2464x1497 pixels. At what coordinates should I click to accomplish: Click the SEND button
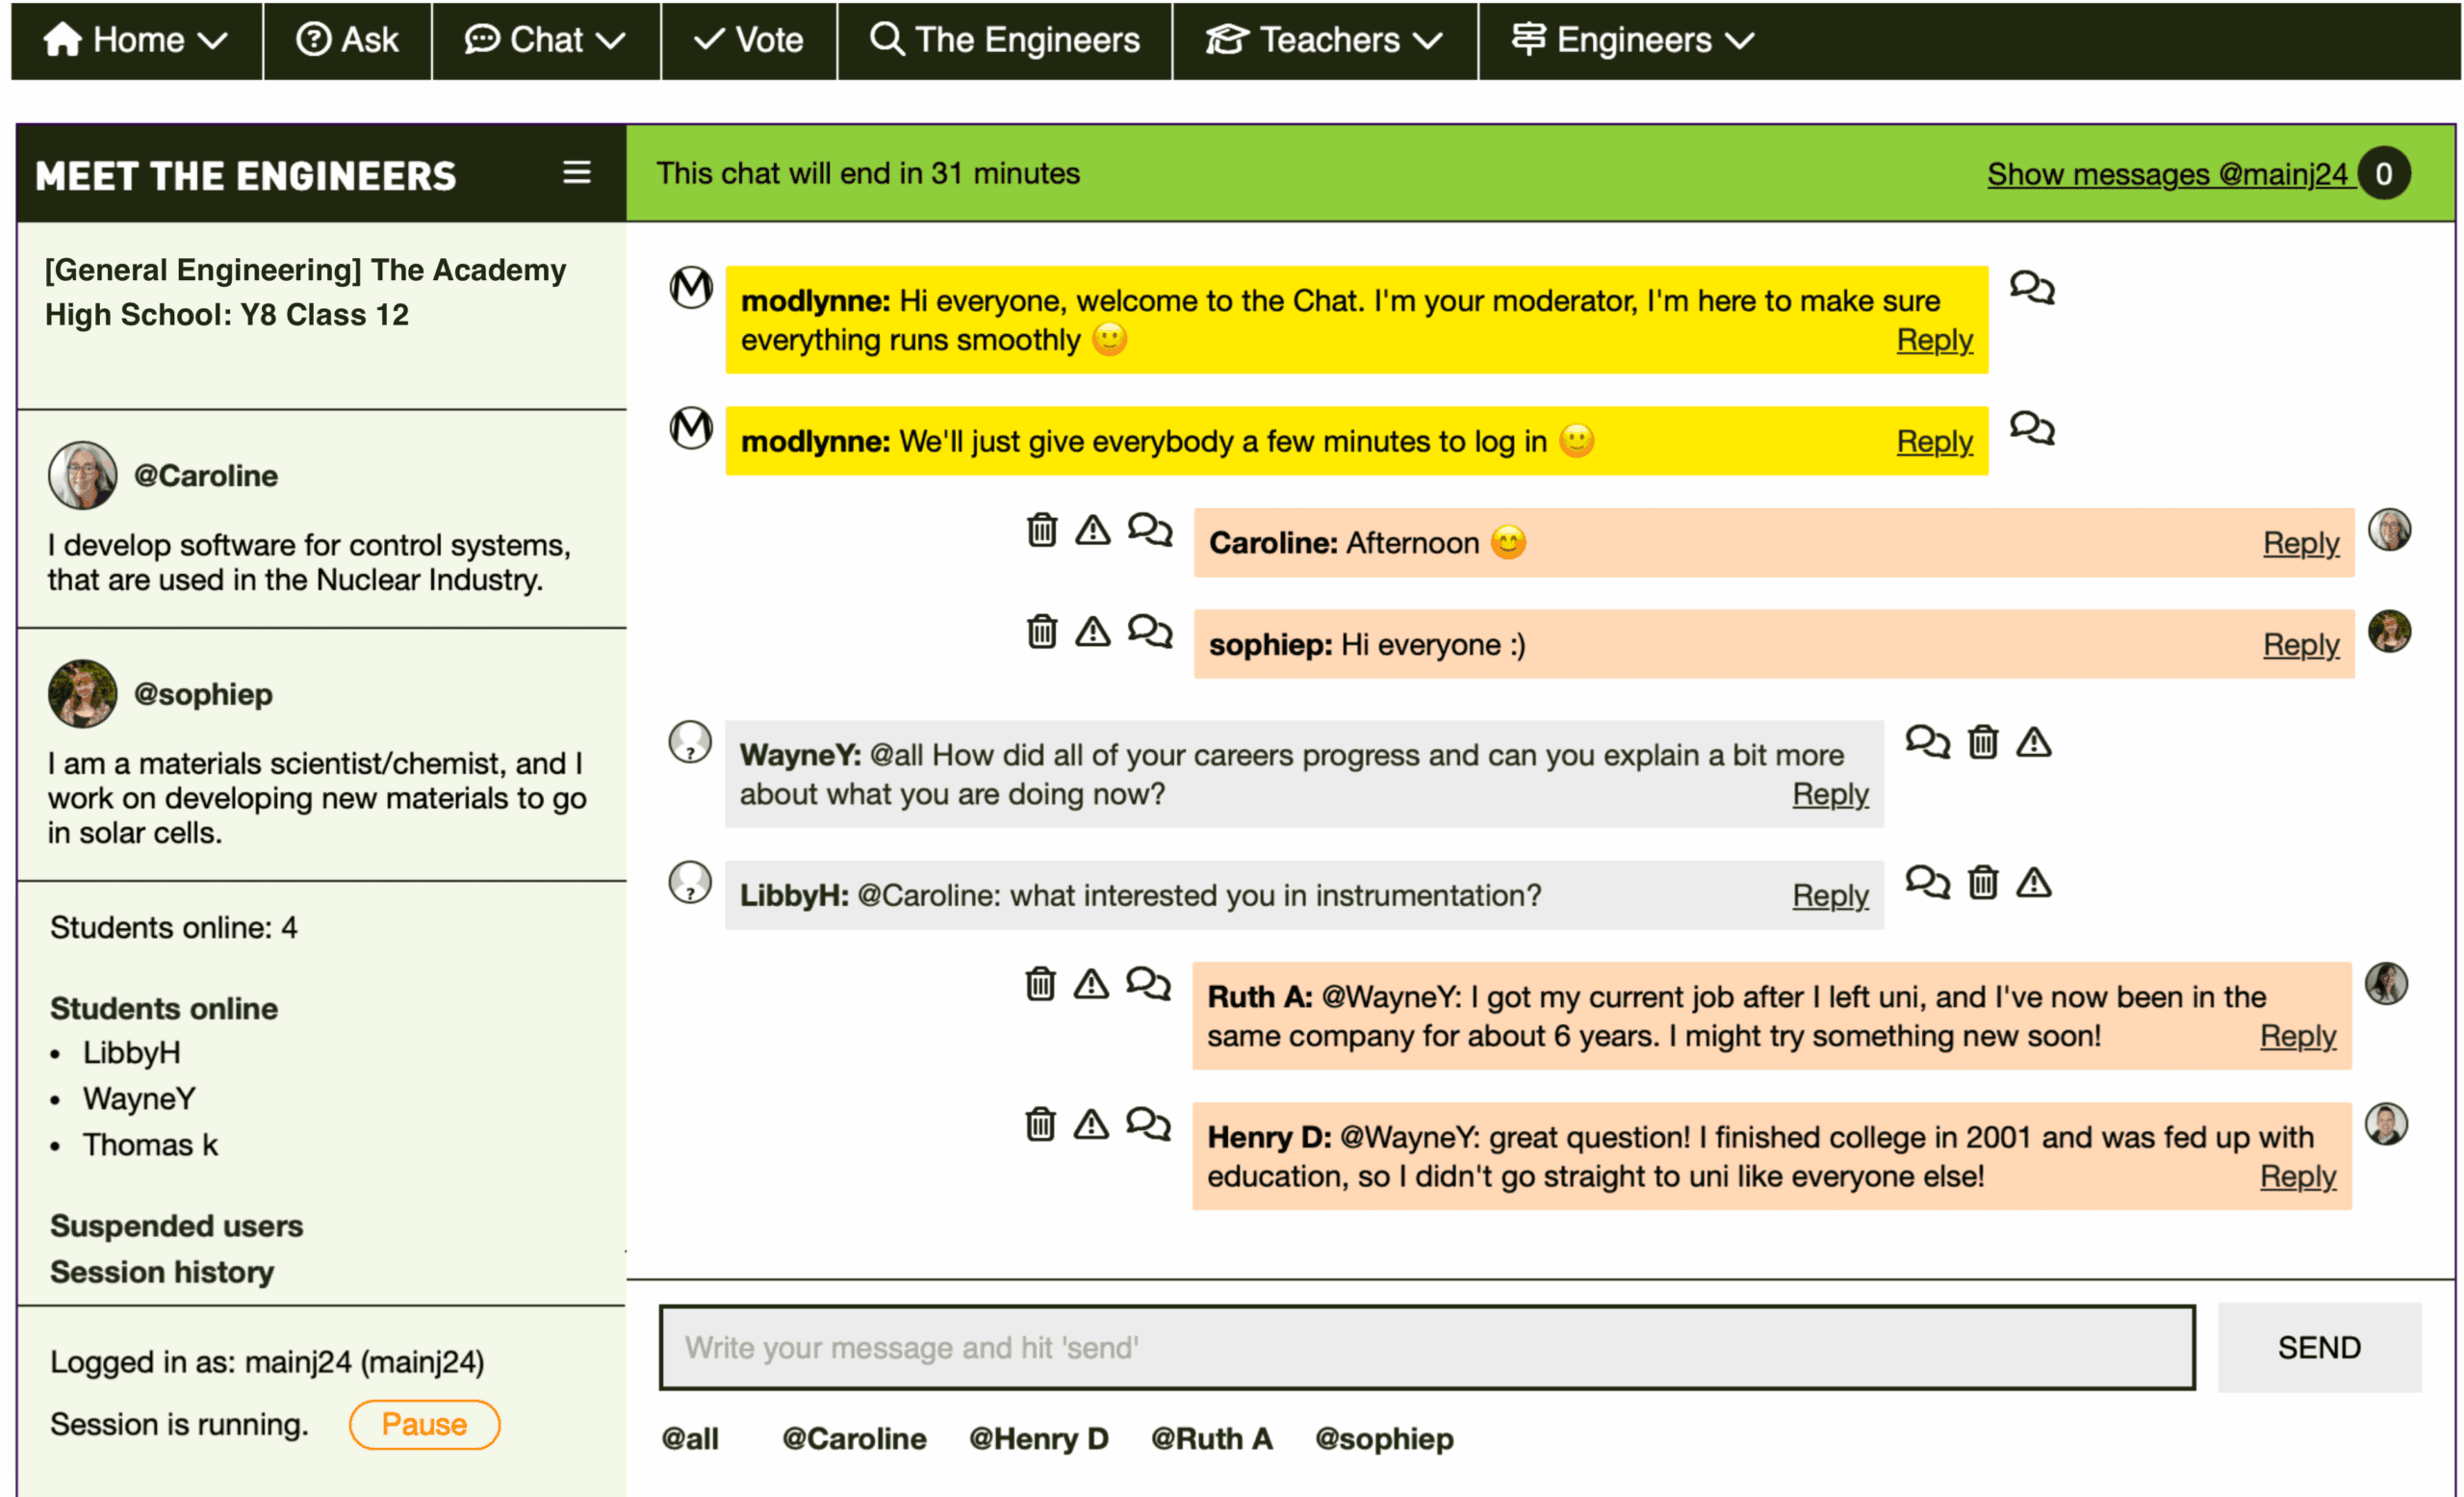click(x=2318, y=1347)
